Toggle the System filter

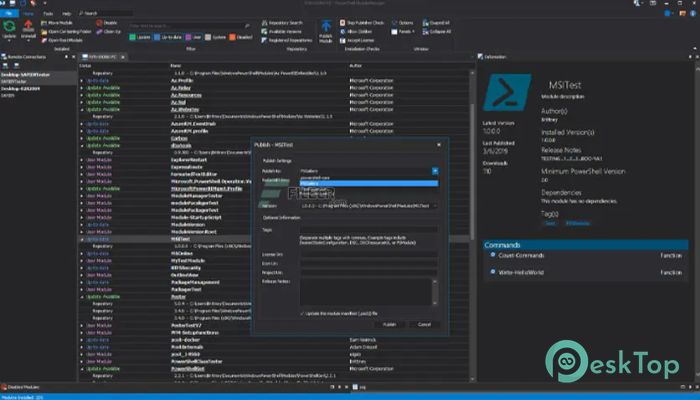[x=216, y=38]
